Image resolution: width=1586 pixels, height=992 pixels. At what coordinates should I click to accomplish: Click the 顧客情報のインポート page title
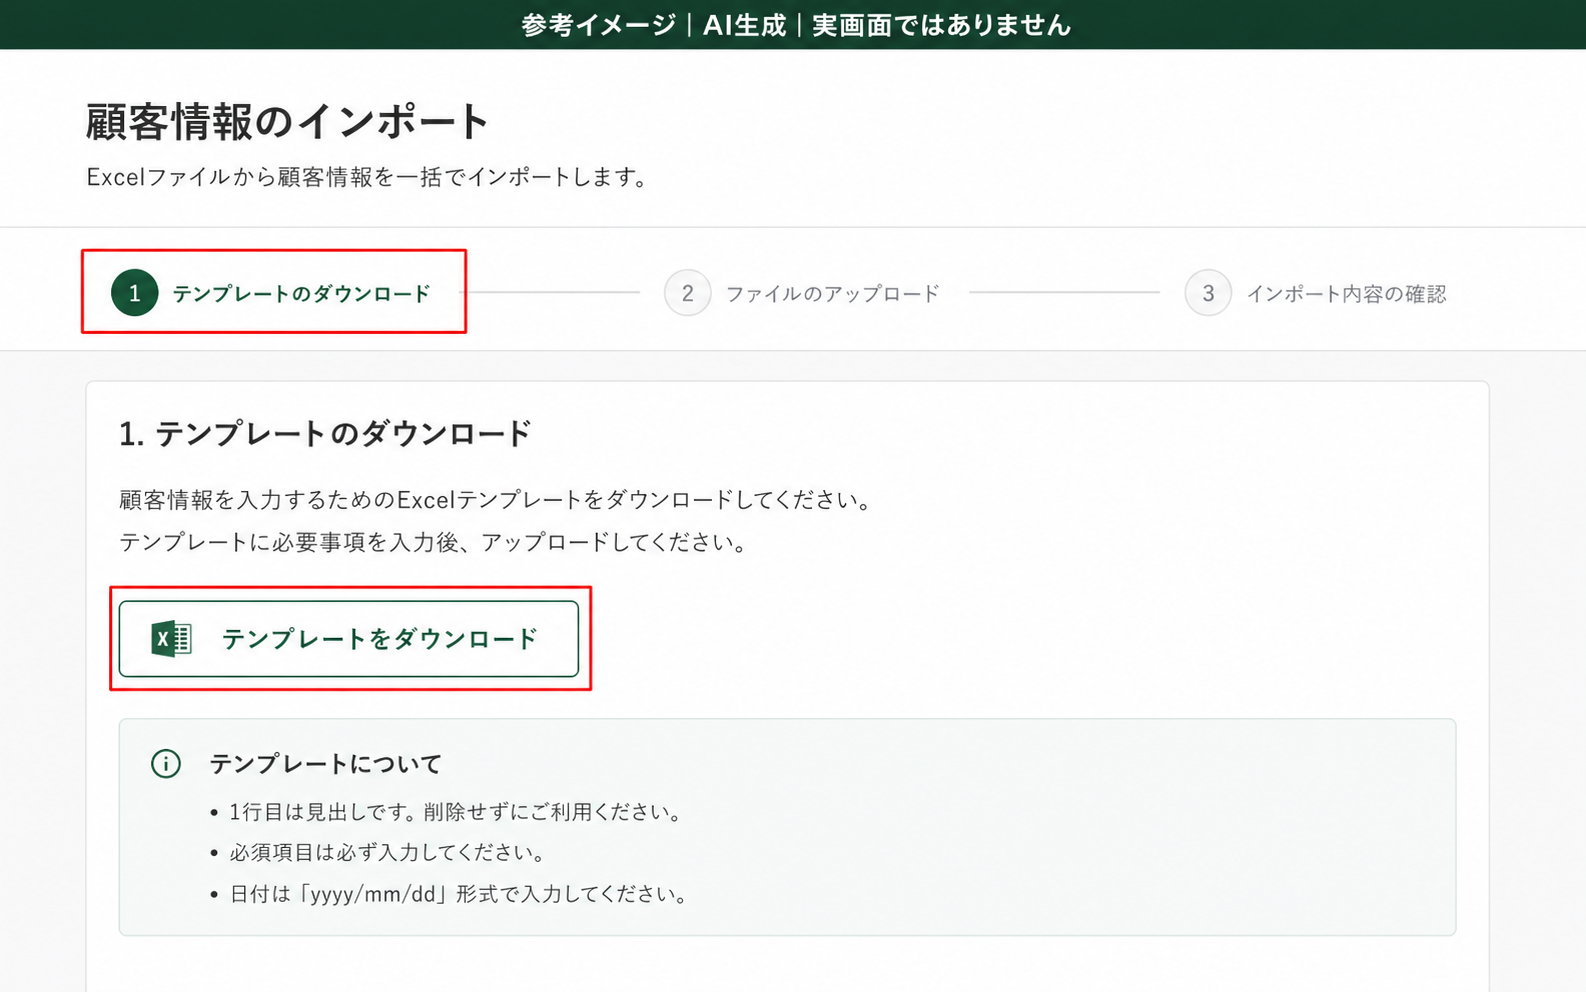pos(288,122)
